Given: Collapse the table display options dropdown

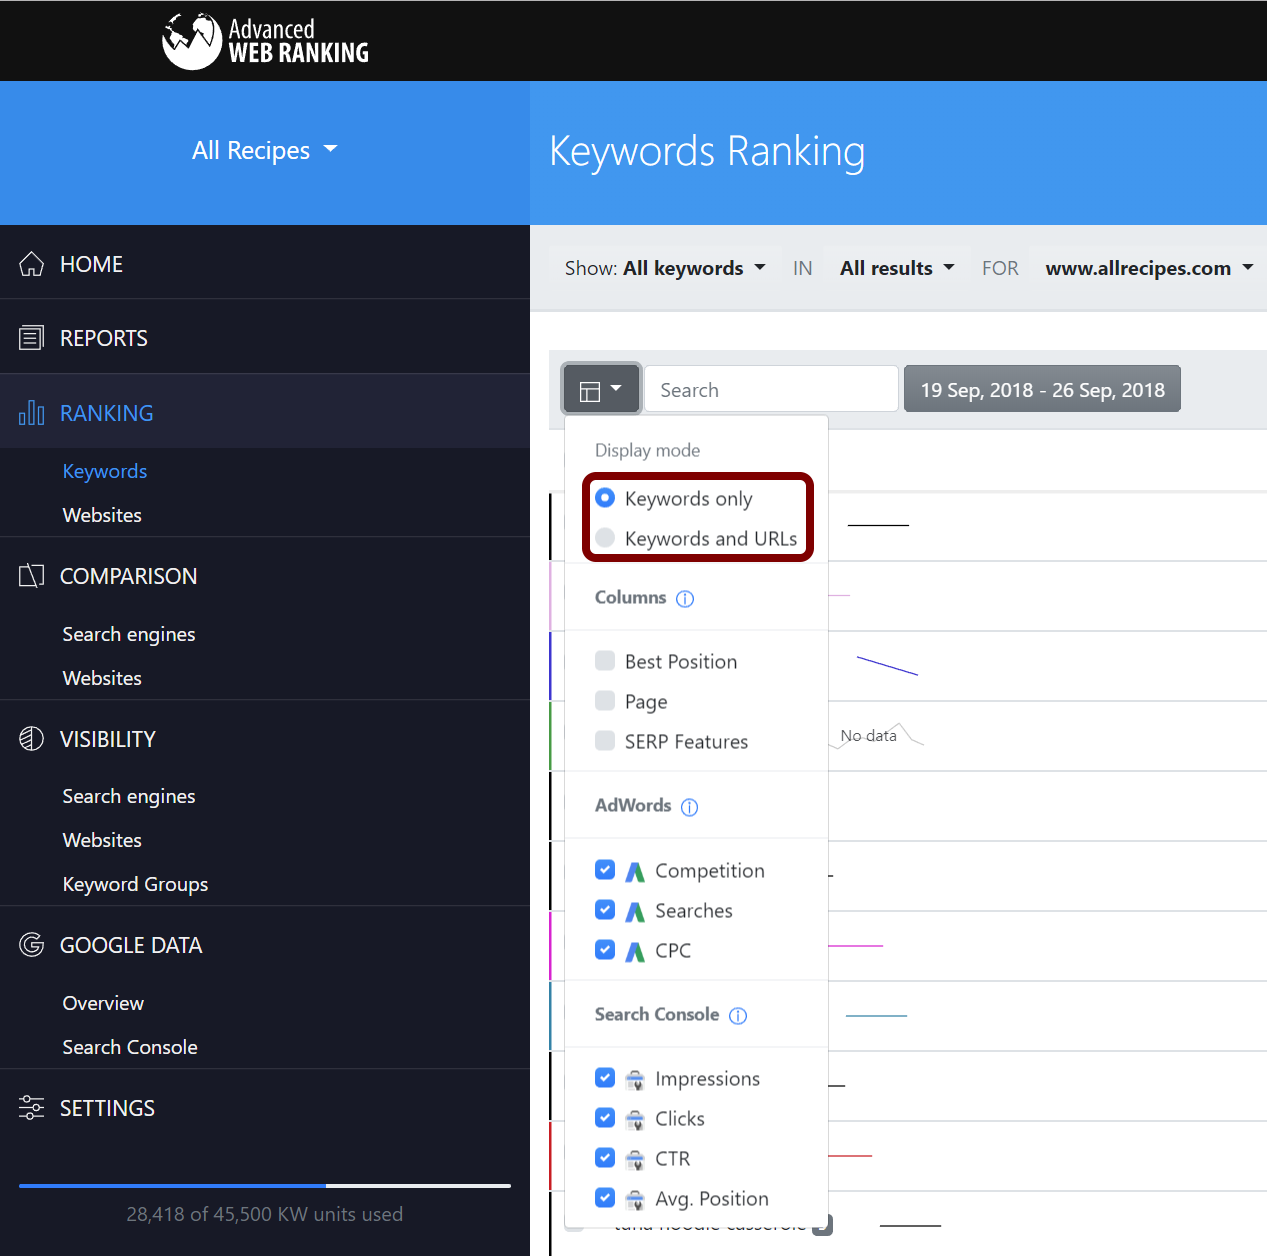Looking at the screenshot, I should [601, 389].
